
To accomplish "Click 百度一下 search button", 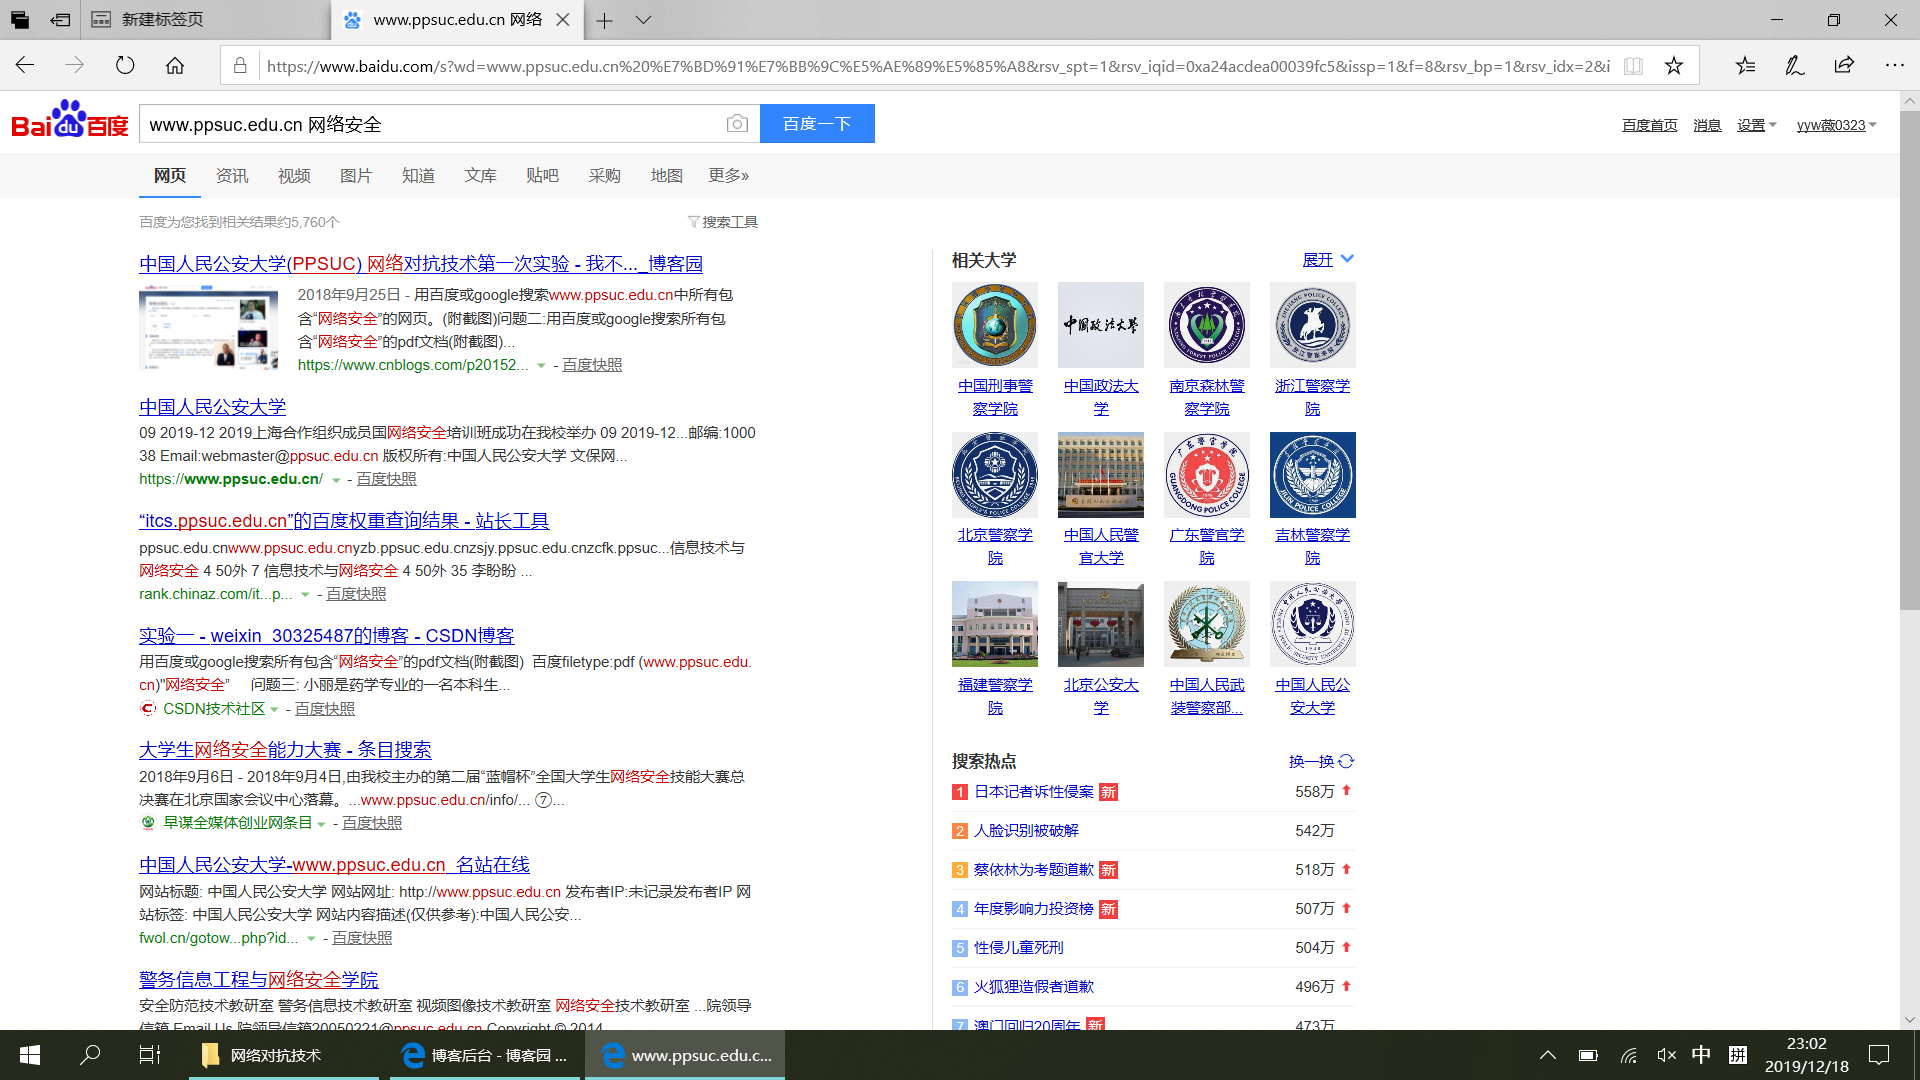I will (817, 124).
